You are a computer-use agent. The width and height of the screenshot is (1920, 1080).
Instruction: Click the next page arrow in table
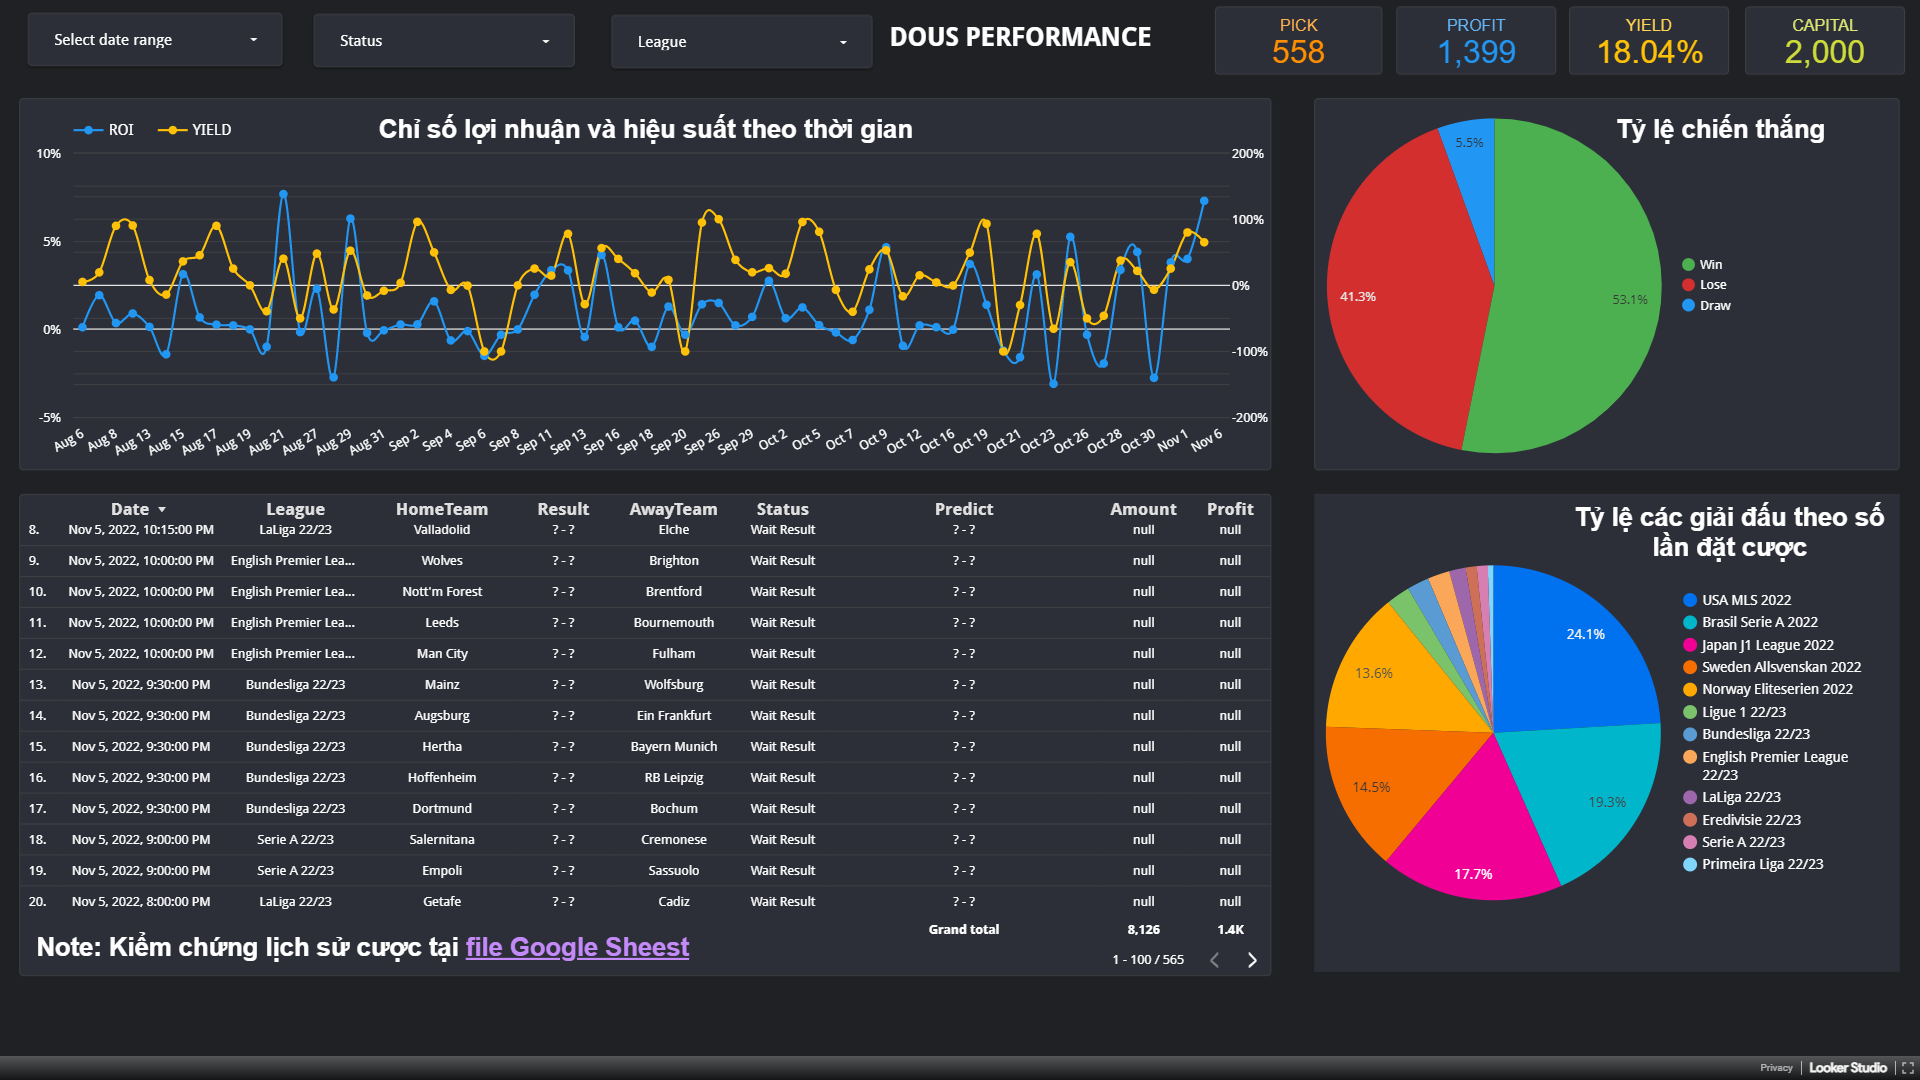[1252, 960]
